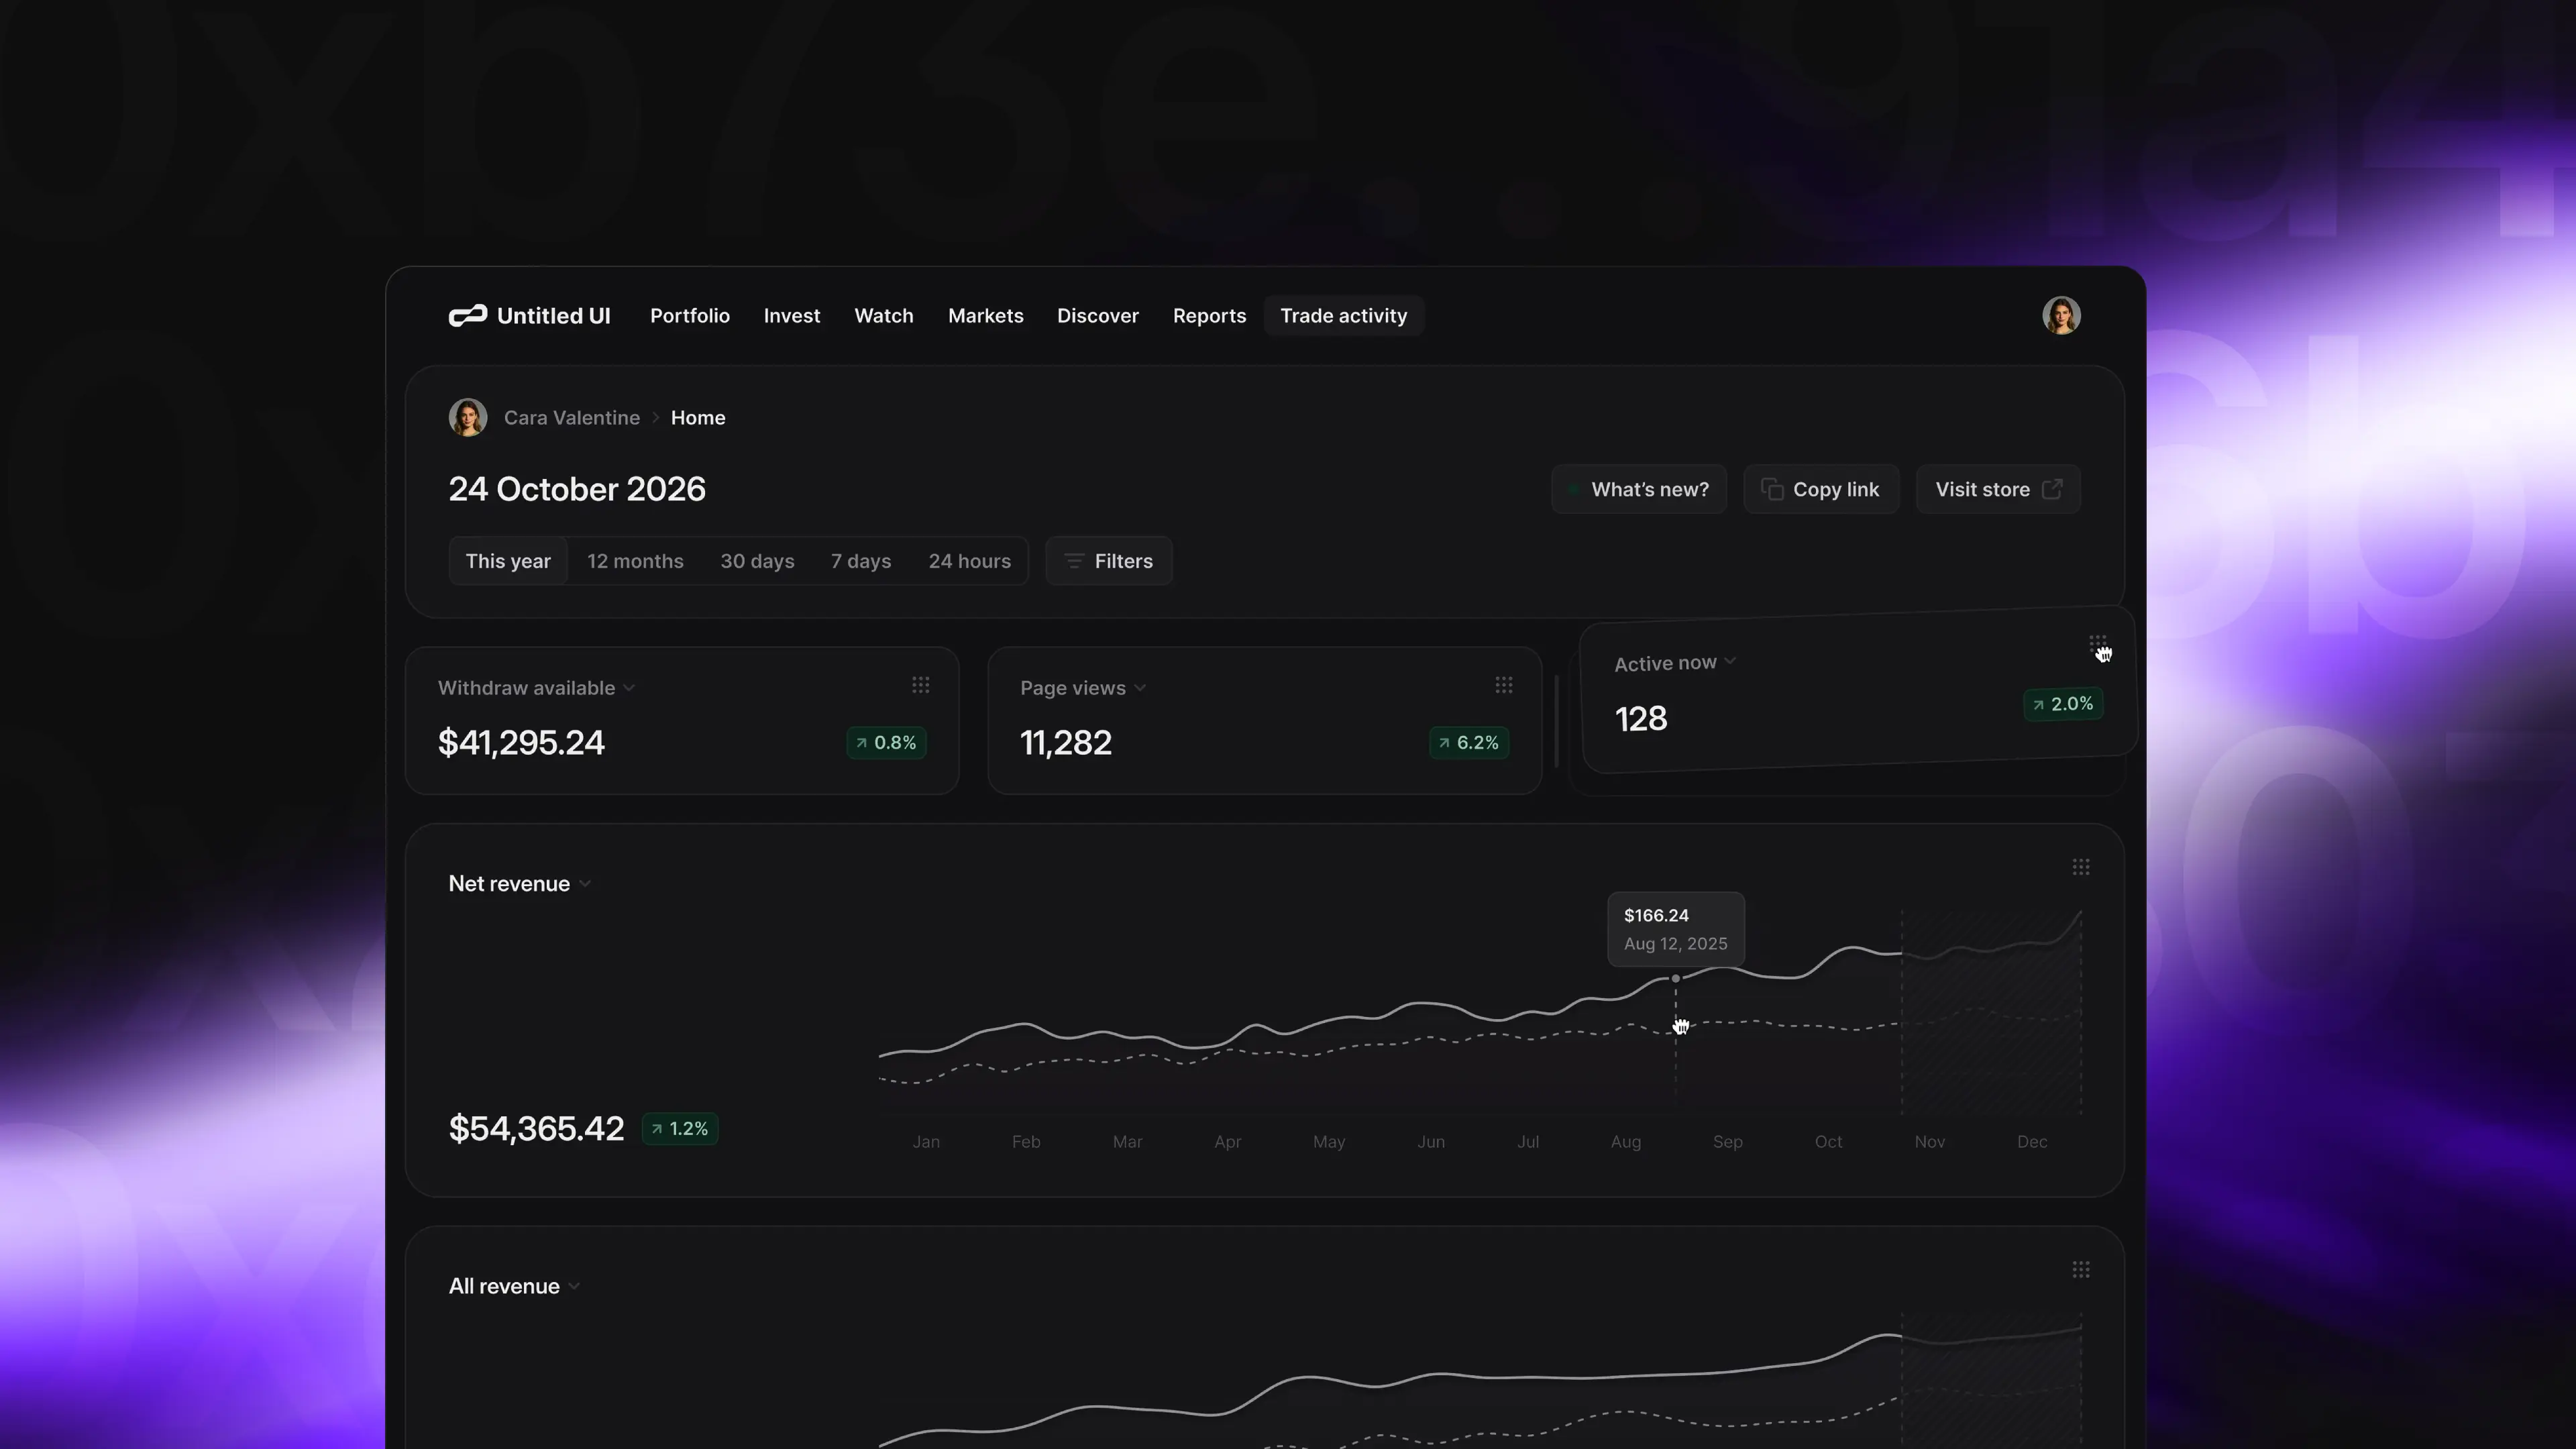
Task: Click the Visit store button
Action: point(1998,489)
